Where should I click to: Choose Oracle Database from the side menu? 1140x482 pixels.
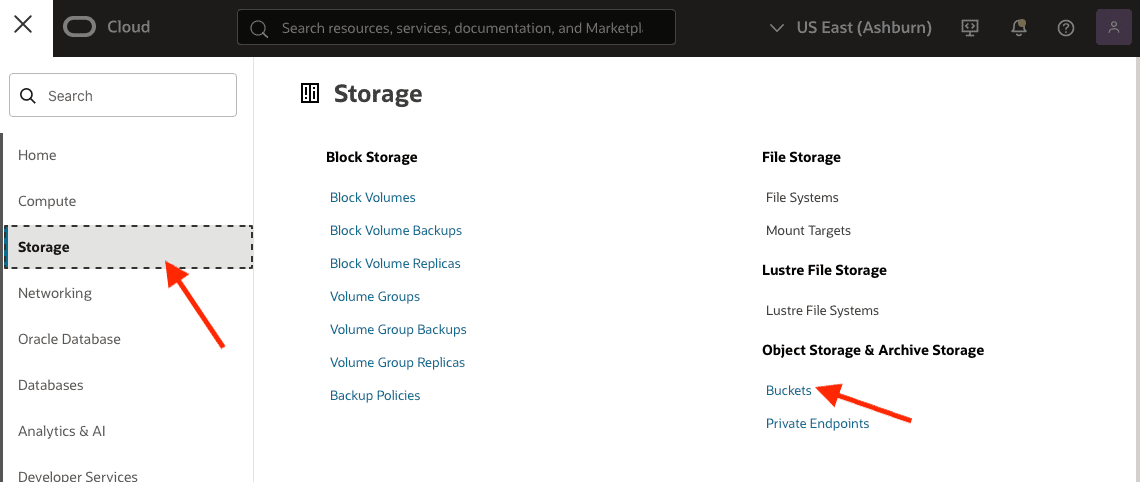69,339
